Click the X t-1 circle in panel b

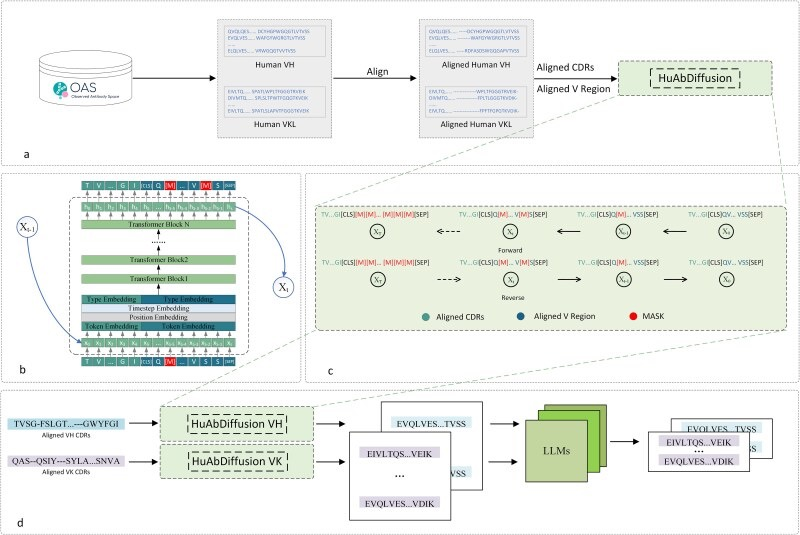tap(27, 227)
